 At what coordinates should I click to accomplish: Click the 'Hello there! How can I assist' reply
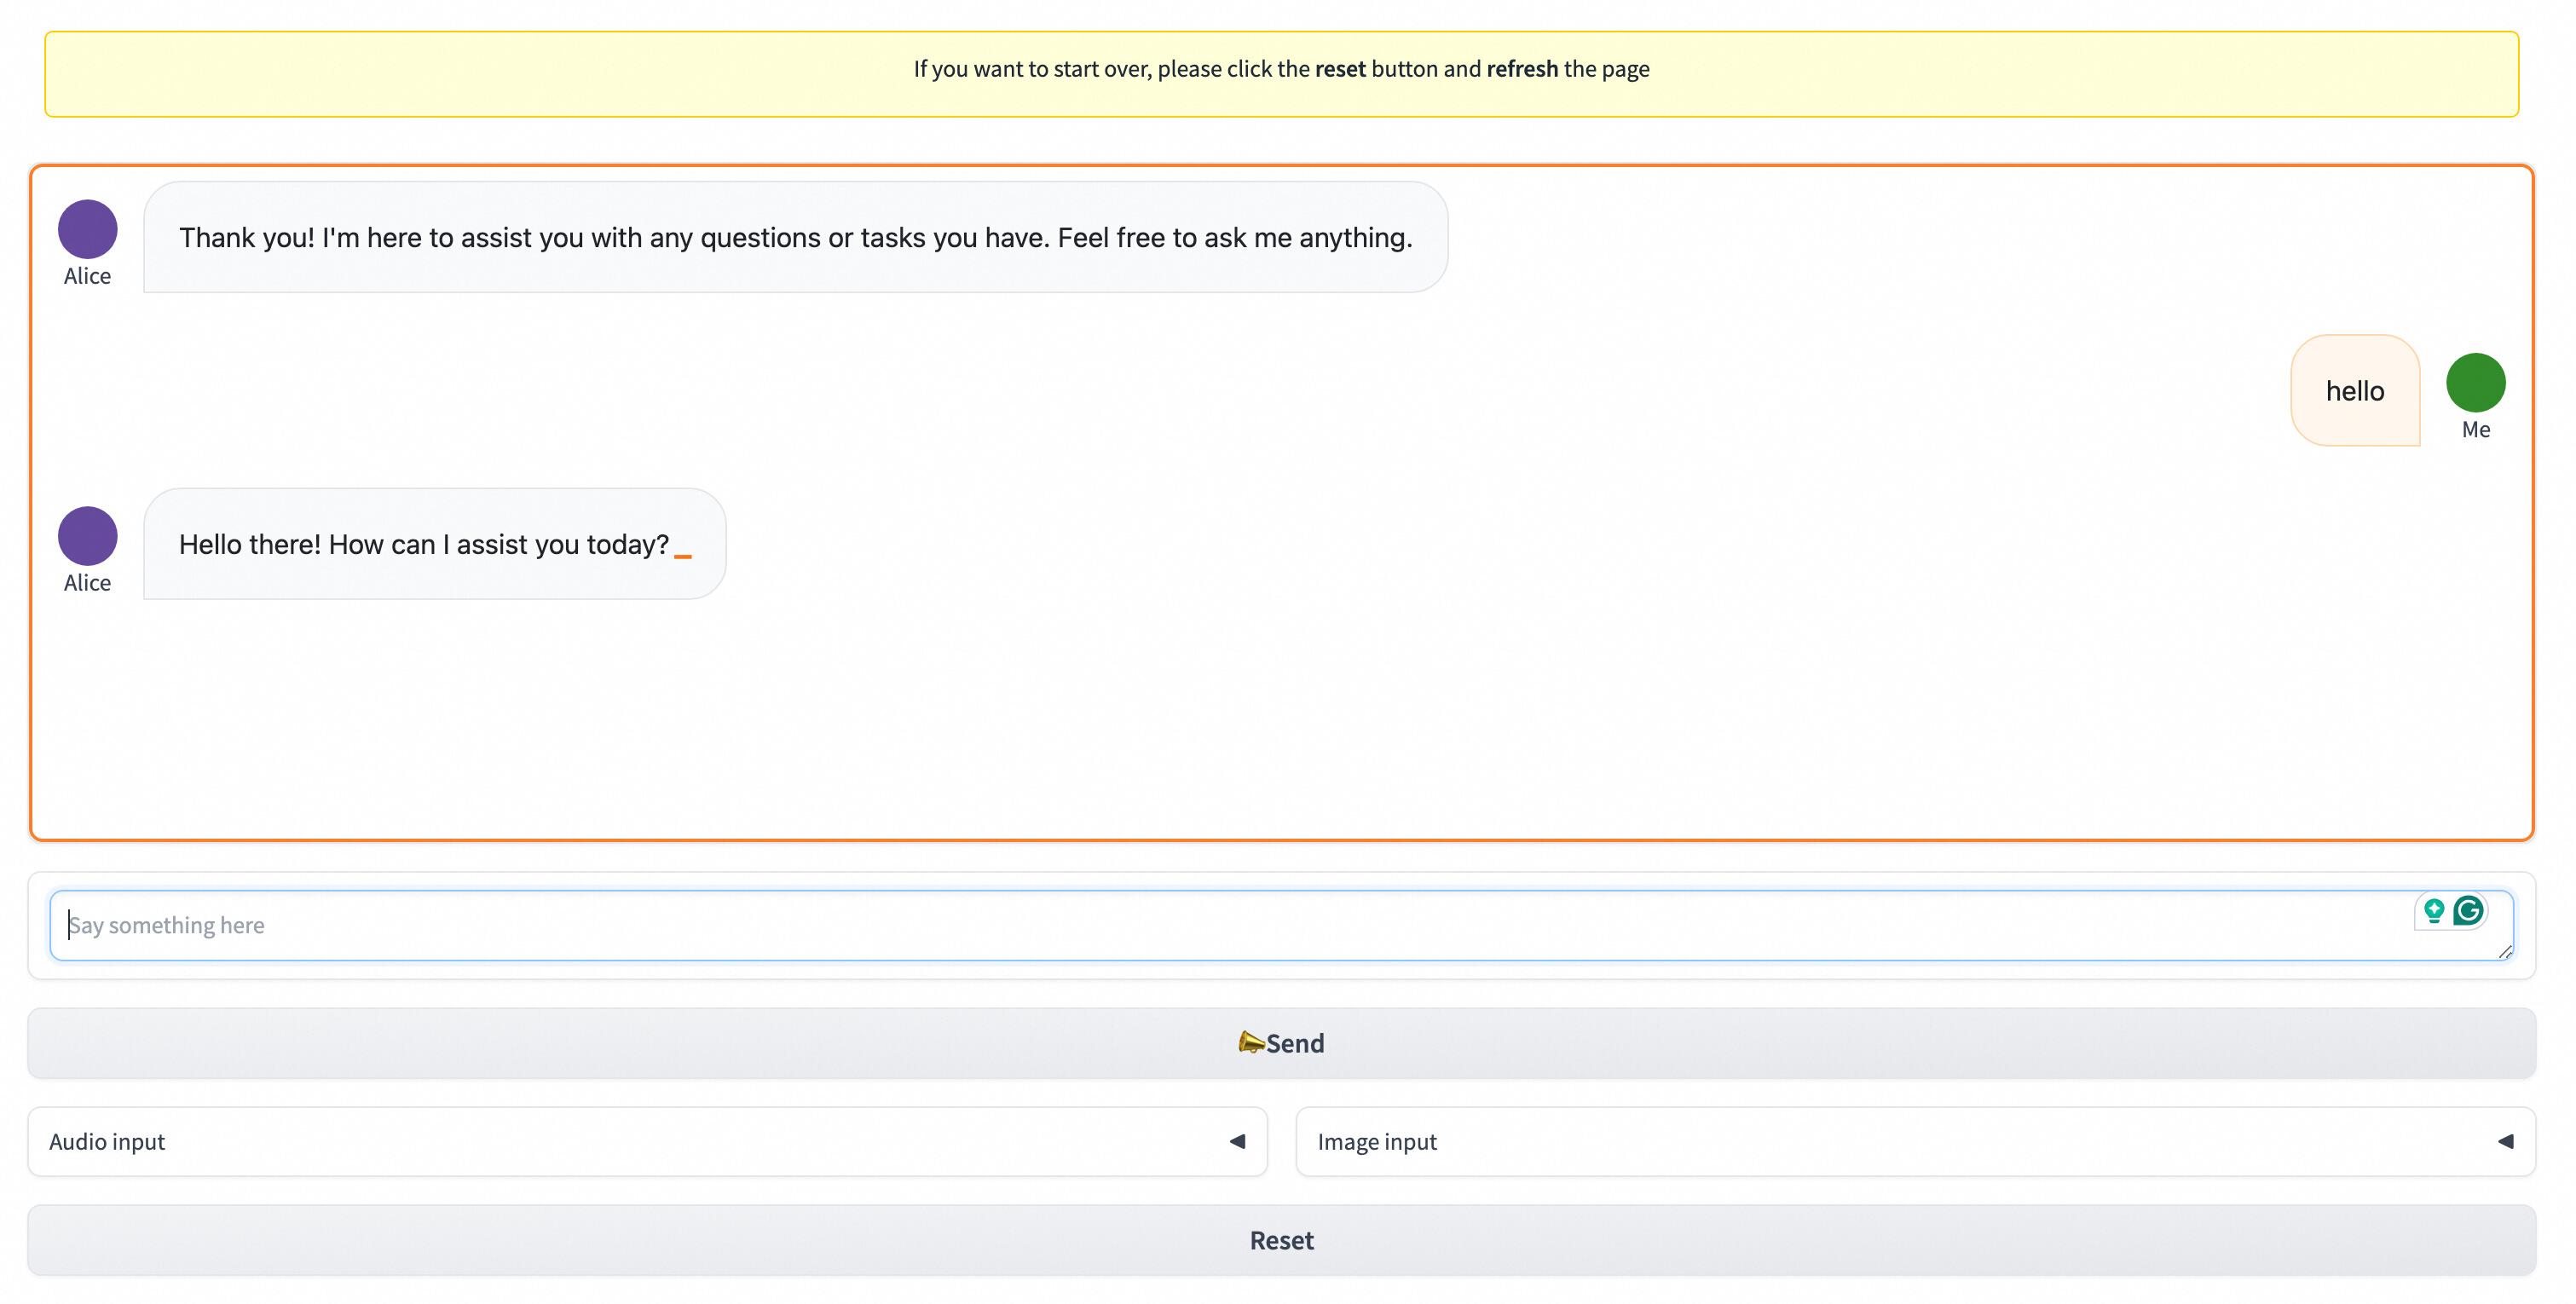(x=424, y=544)
